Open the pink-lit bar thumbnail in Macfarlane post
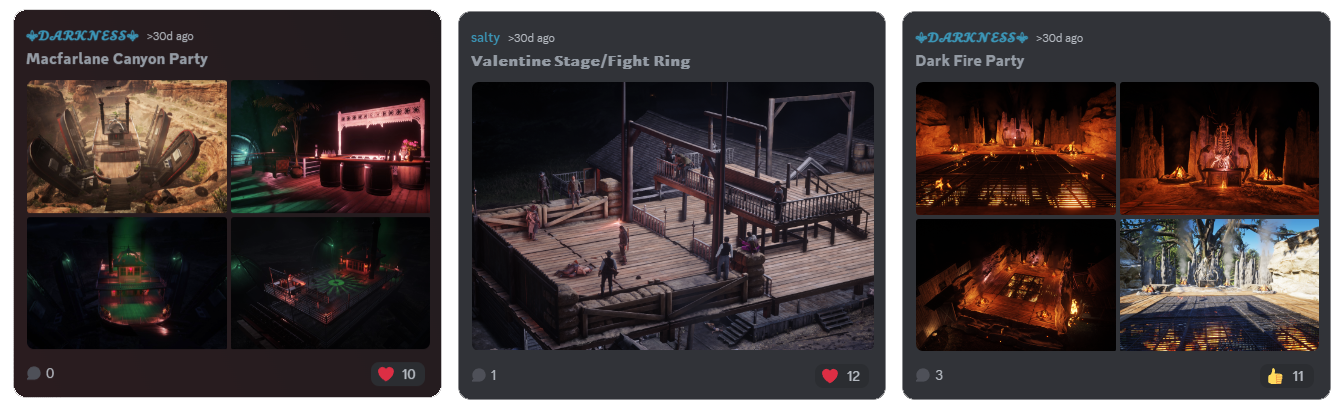Screen dimensions: 1341x411 (x=330, y=147)
